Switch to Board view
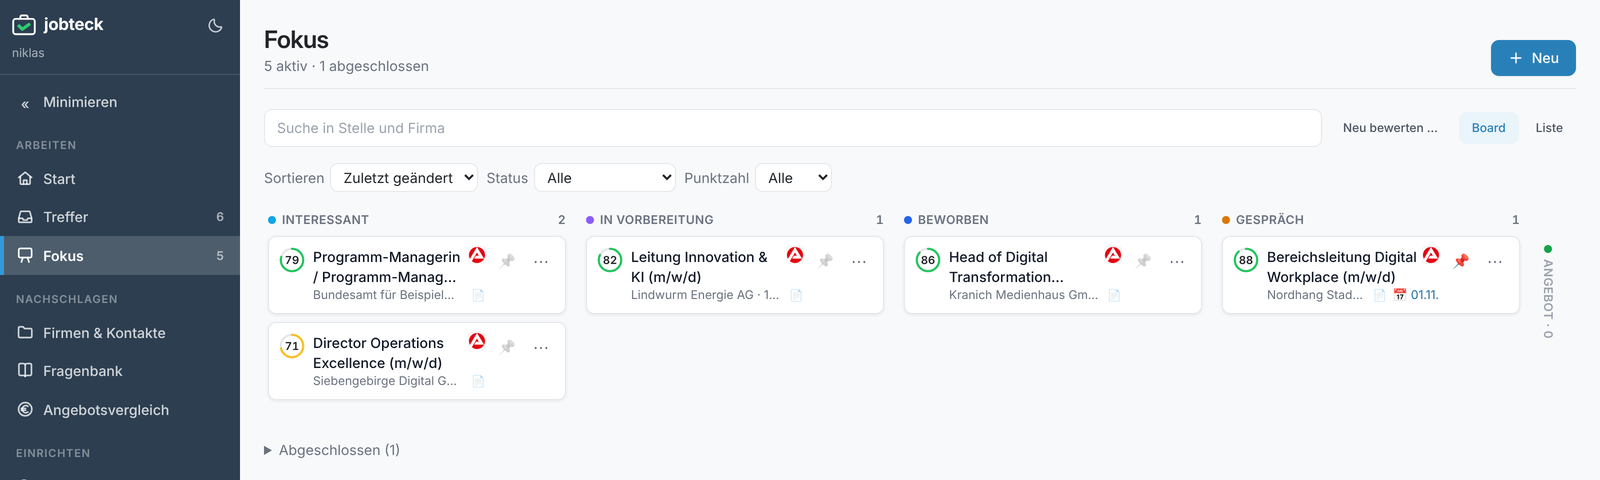1600x480 pixels. tap(1488, 128)
